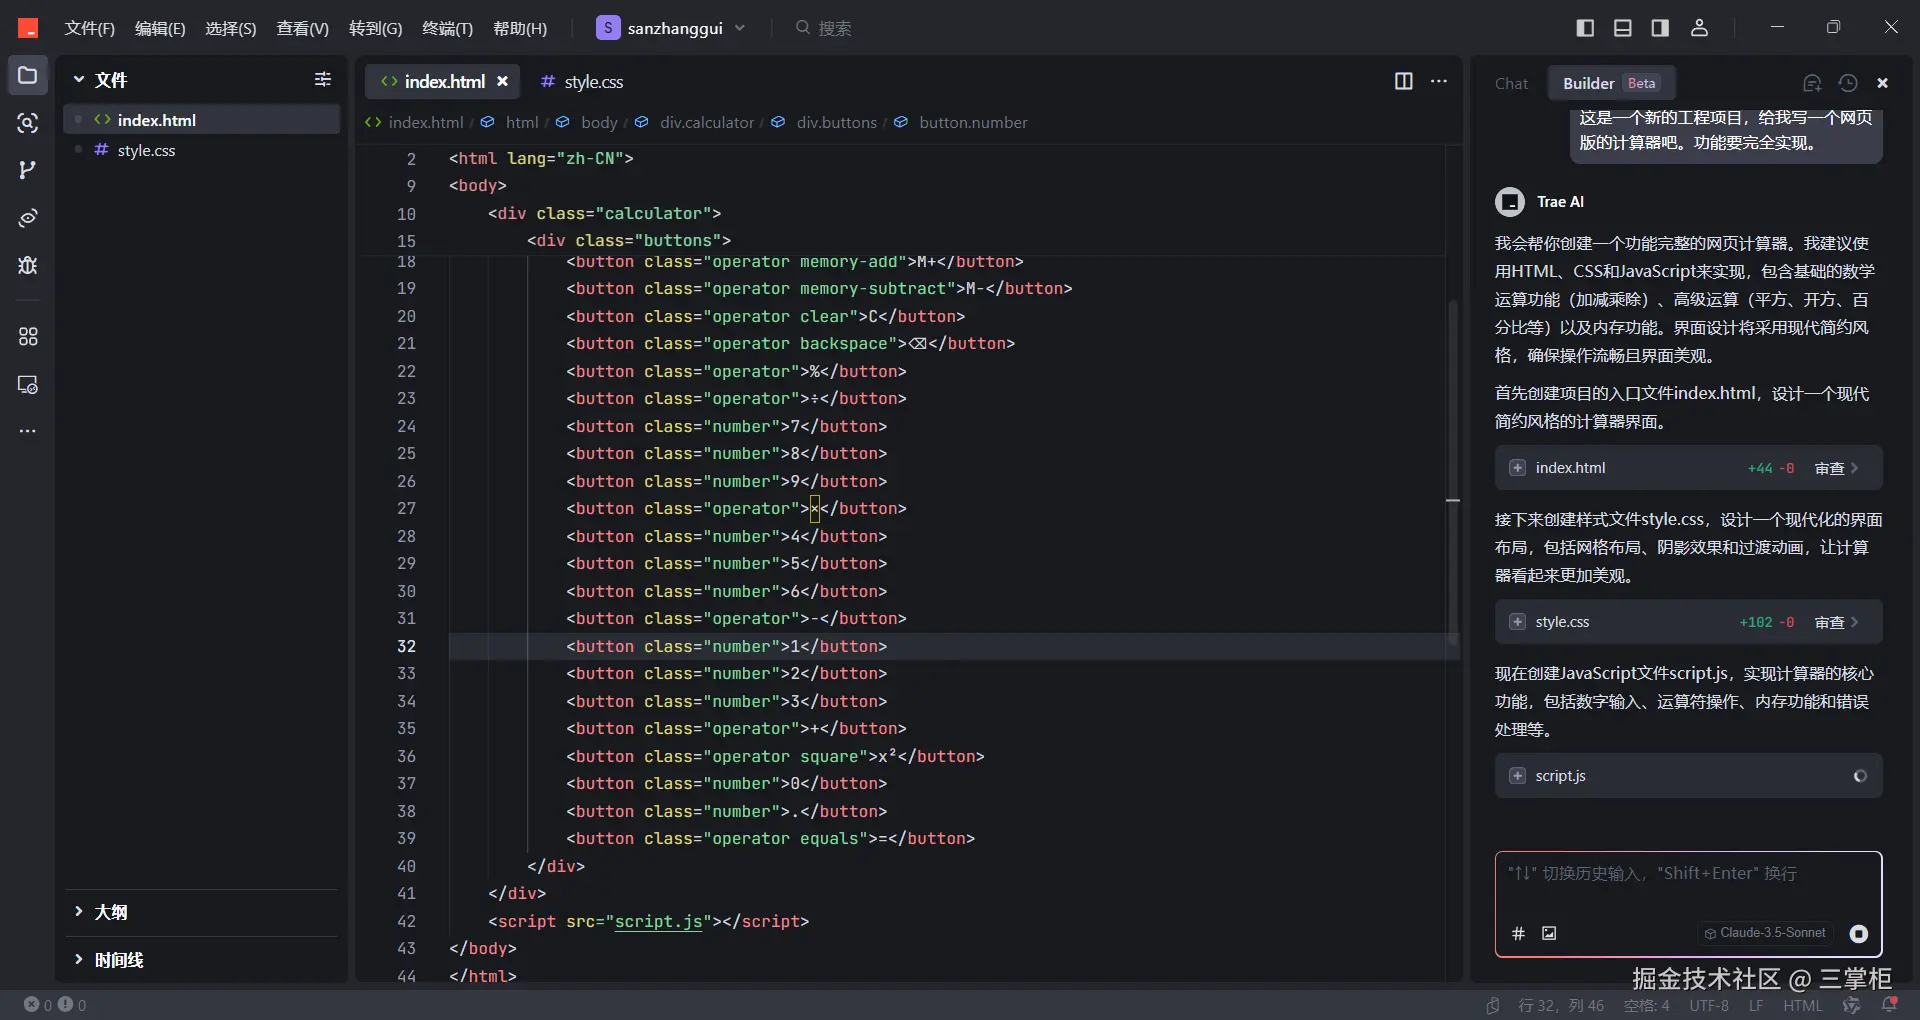Image resolution: width=1920 pixels, height=1020 pixels.
Task: Open the Explorer view in the activity bar
Action: 28,76
